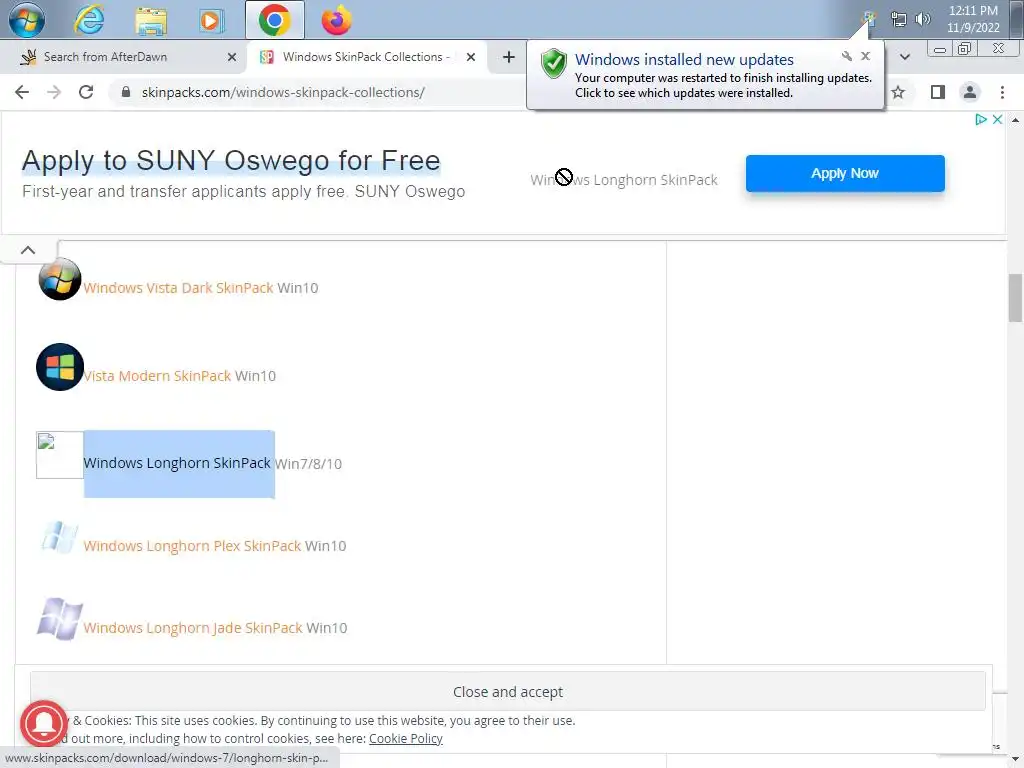Viewport: 1024px width, 768px height.
Task: Click the Longhorn Plex SkinPack flag thumbnail
Action: coord(59,537)
